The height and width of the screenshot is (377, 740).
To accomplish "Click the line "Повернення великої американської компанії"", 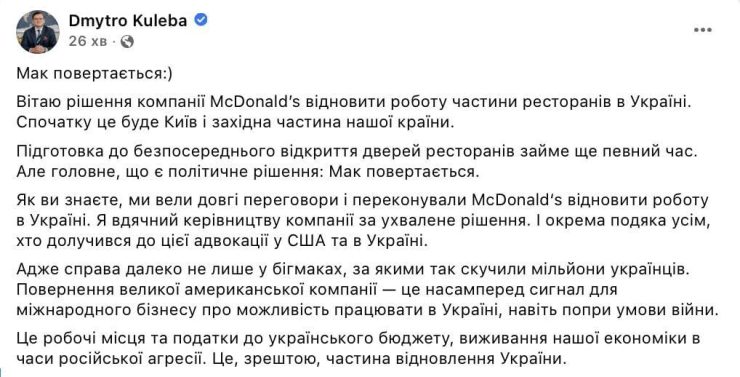I will (317, 290).
